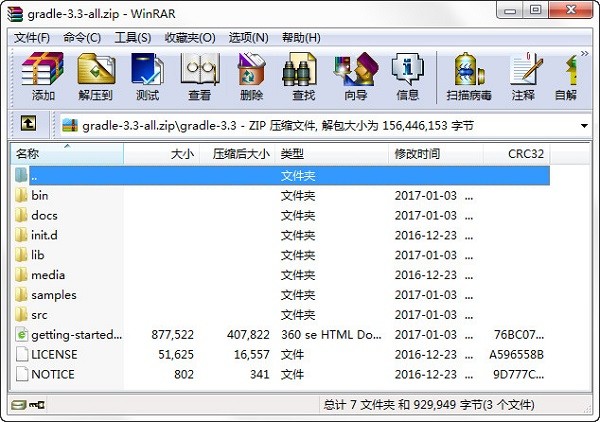Click the WinRAR title bar books icon
Image resolution: width=600 pixels, height=422 pixels.
(15, 14)
